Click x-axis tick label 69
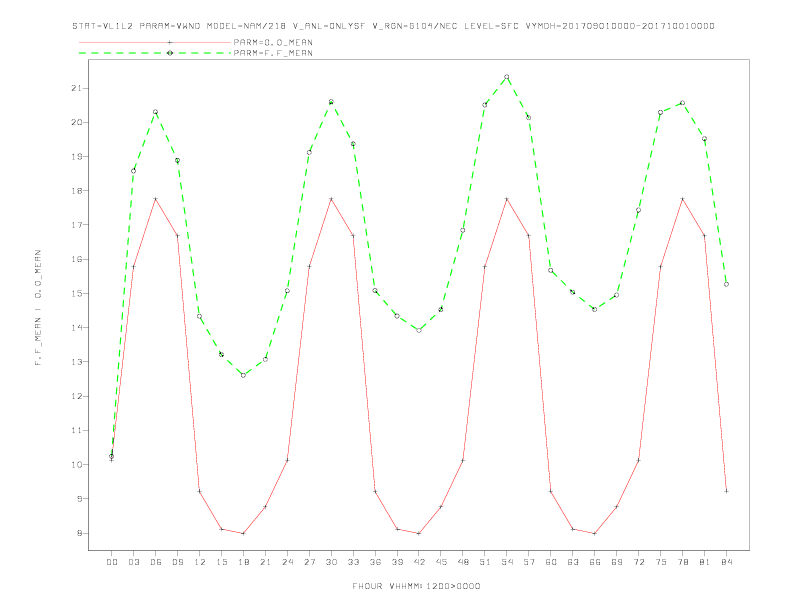Screen dimensions: 792x612 [x=617, y=562]
